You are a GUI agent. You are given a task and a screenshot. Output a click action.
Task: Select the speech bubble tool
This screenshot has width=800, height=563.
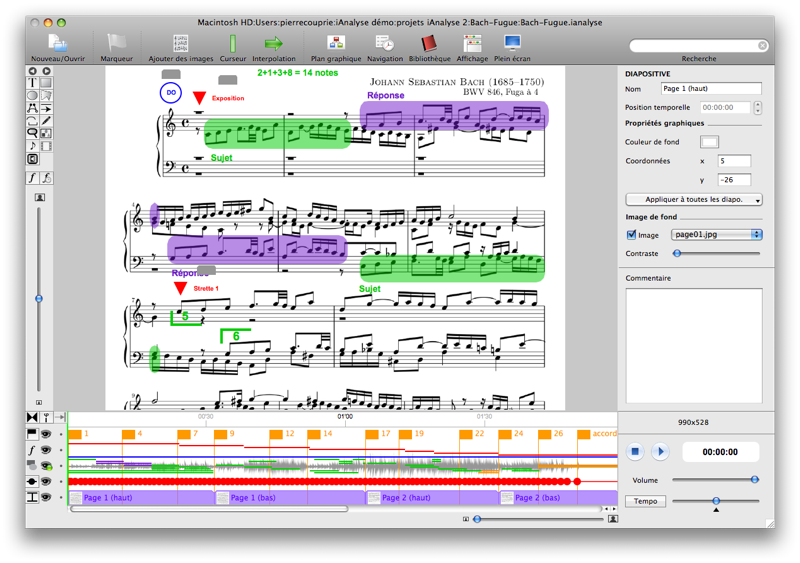coord(32,133)
